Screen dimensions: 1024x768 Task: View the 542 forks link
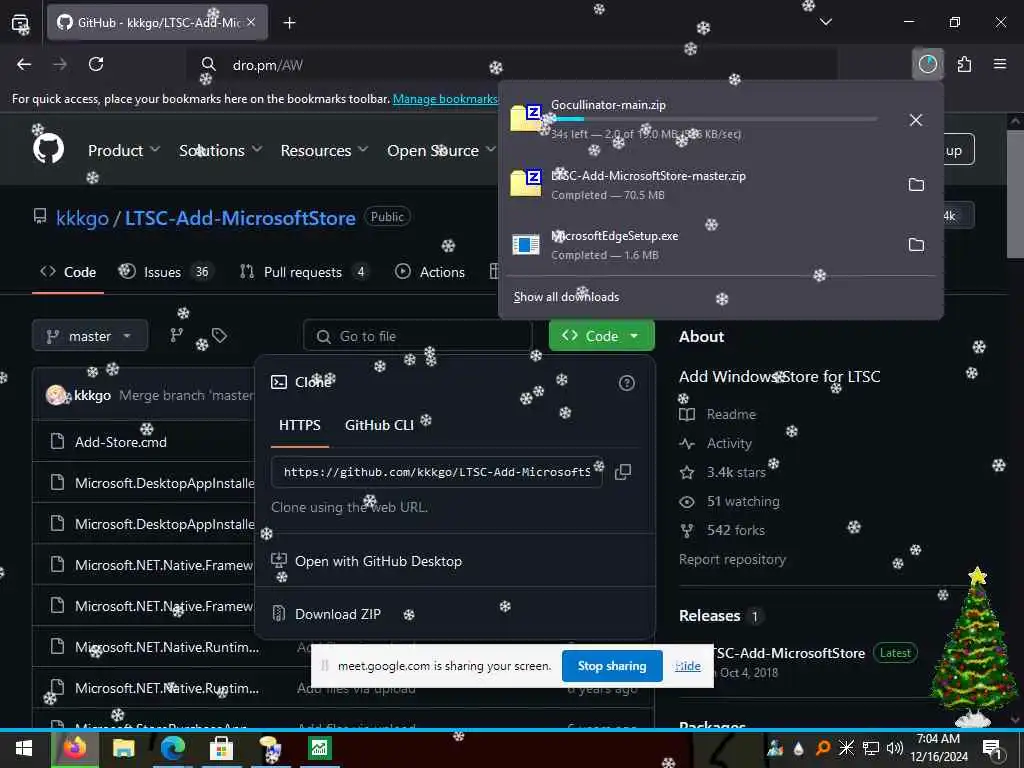[x=735, y=530]
